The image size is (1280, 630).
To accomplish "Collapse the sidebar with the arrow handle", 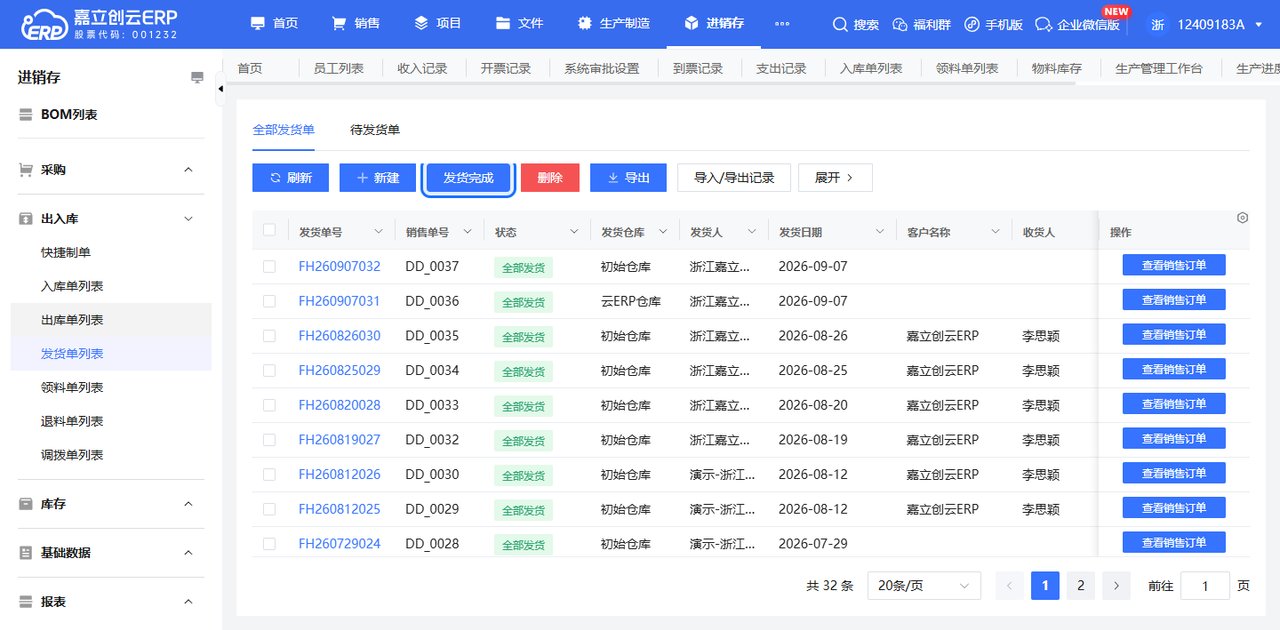I will [220, 89].
